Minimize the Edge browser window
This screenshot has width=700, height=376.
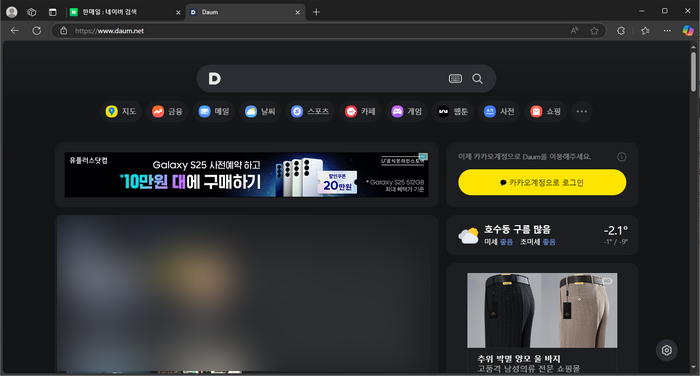[x=642, y=11]
